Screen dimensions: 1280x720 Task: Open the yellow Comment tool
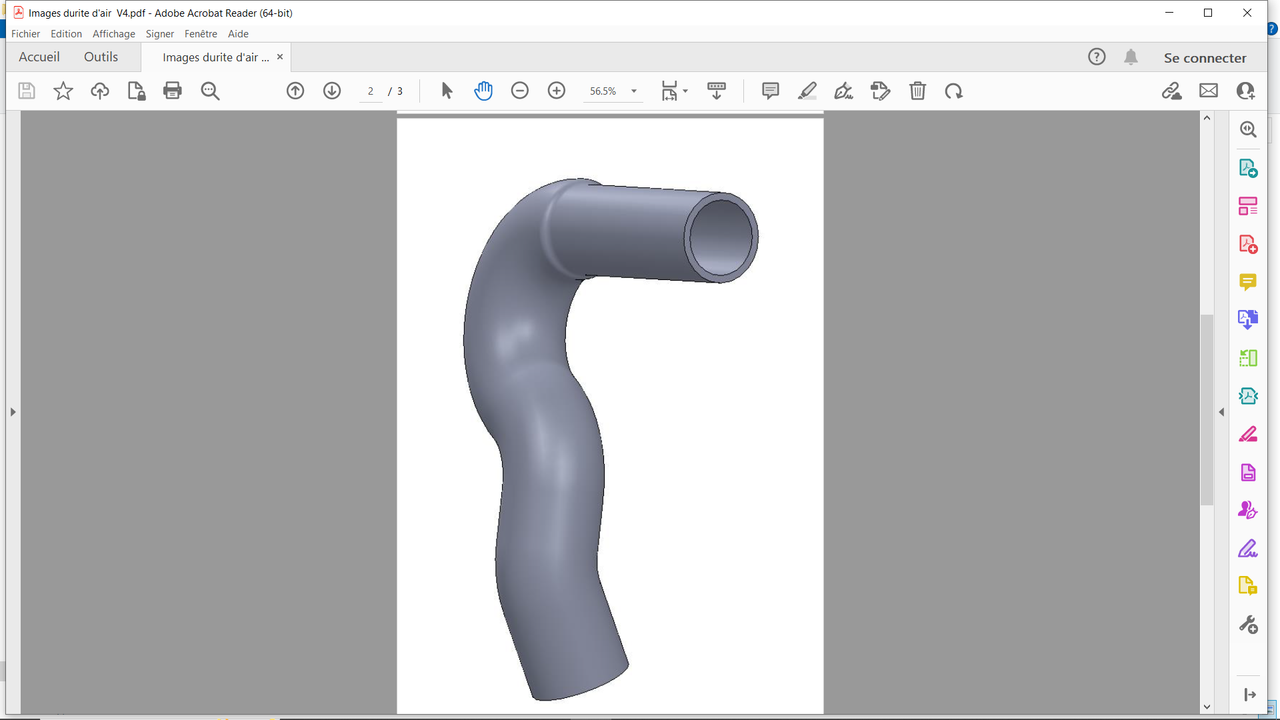(1248, 282)
